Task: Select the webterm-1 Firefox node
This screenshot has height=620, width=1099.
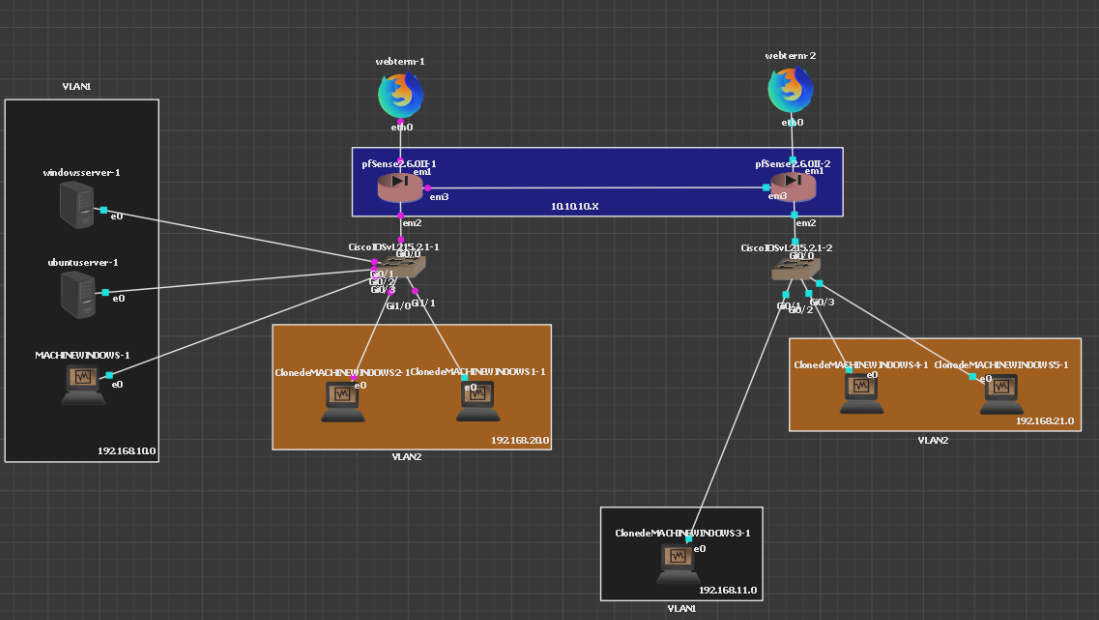Action: coord(400,96)
